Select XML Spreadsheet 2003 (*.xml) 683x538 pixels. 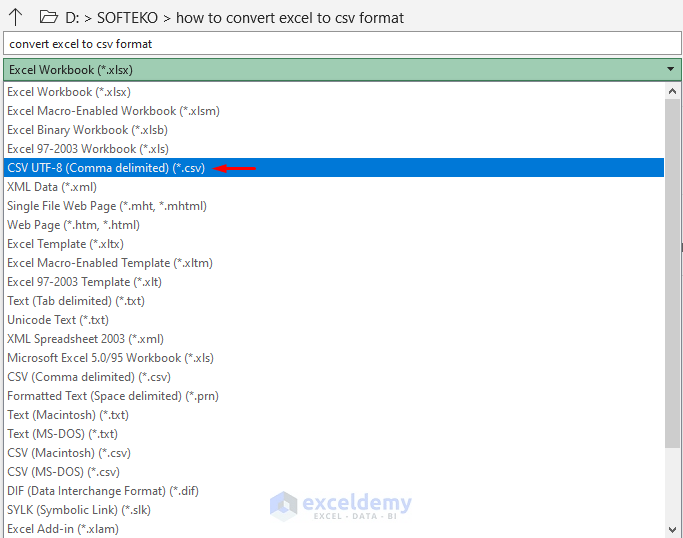[334, 339]
